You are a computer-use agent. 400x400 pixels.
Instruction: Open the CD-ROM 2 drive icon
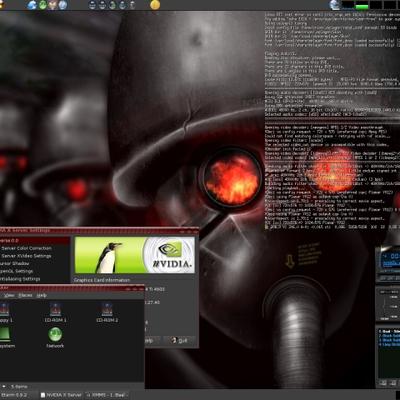(x=107, y=312)
